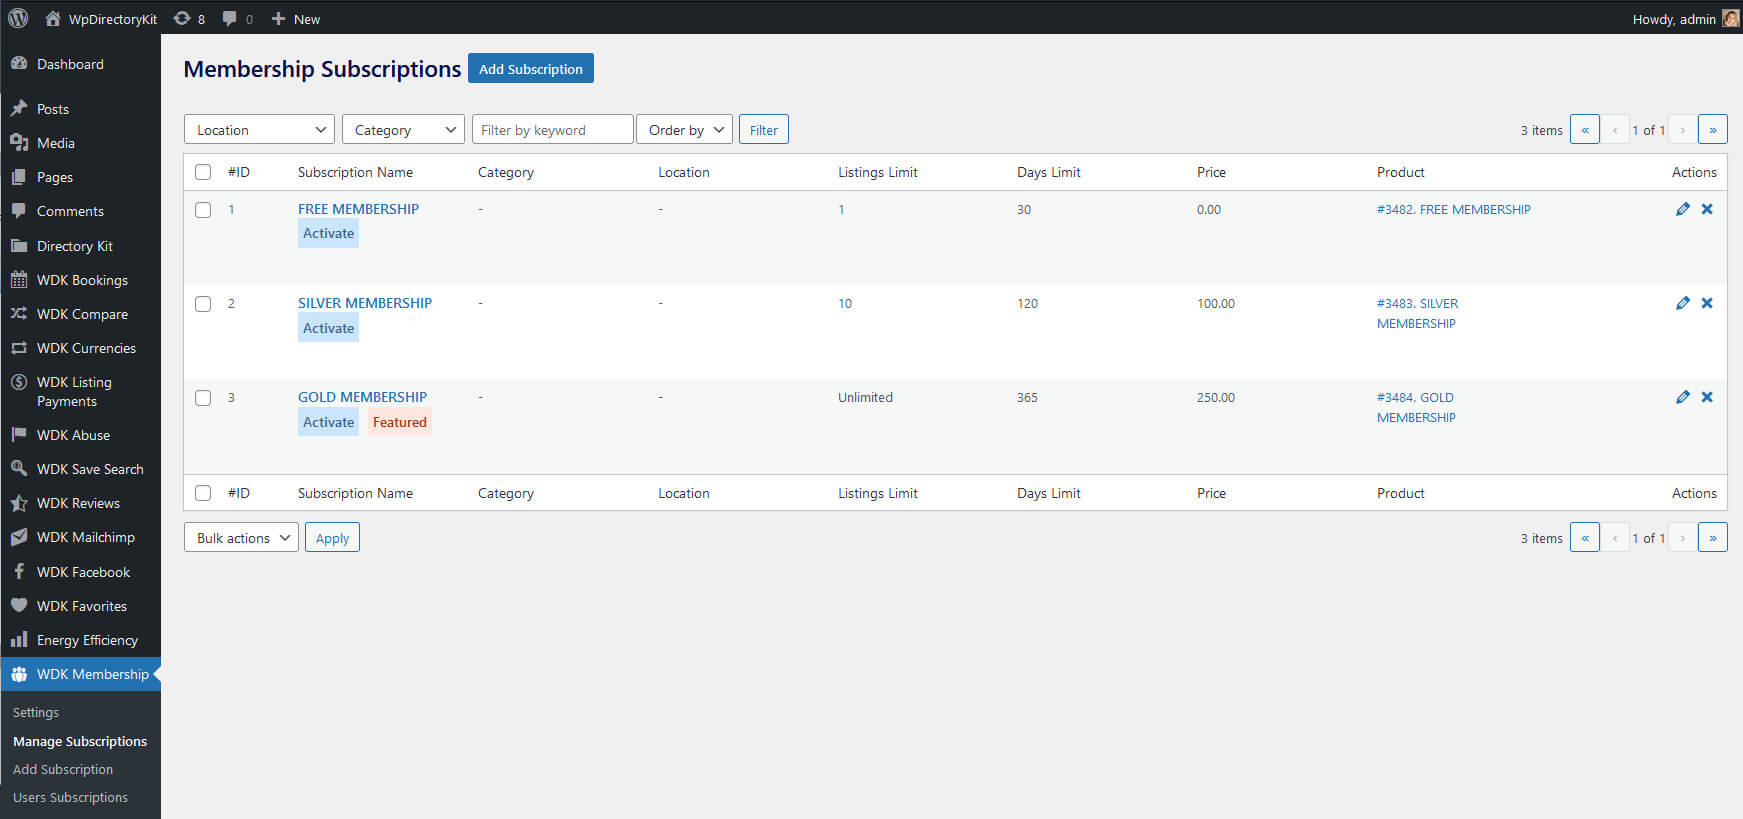Viewport: 1743px width, 819px height.
Task: Toggle select-all checkbox in table footer
Action: point(203,493)
